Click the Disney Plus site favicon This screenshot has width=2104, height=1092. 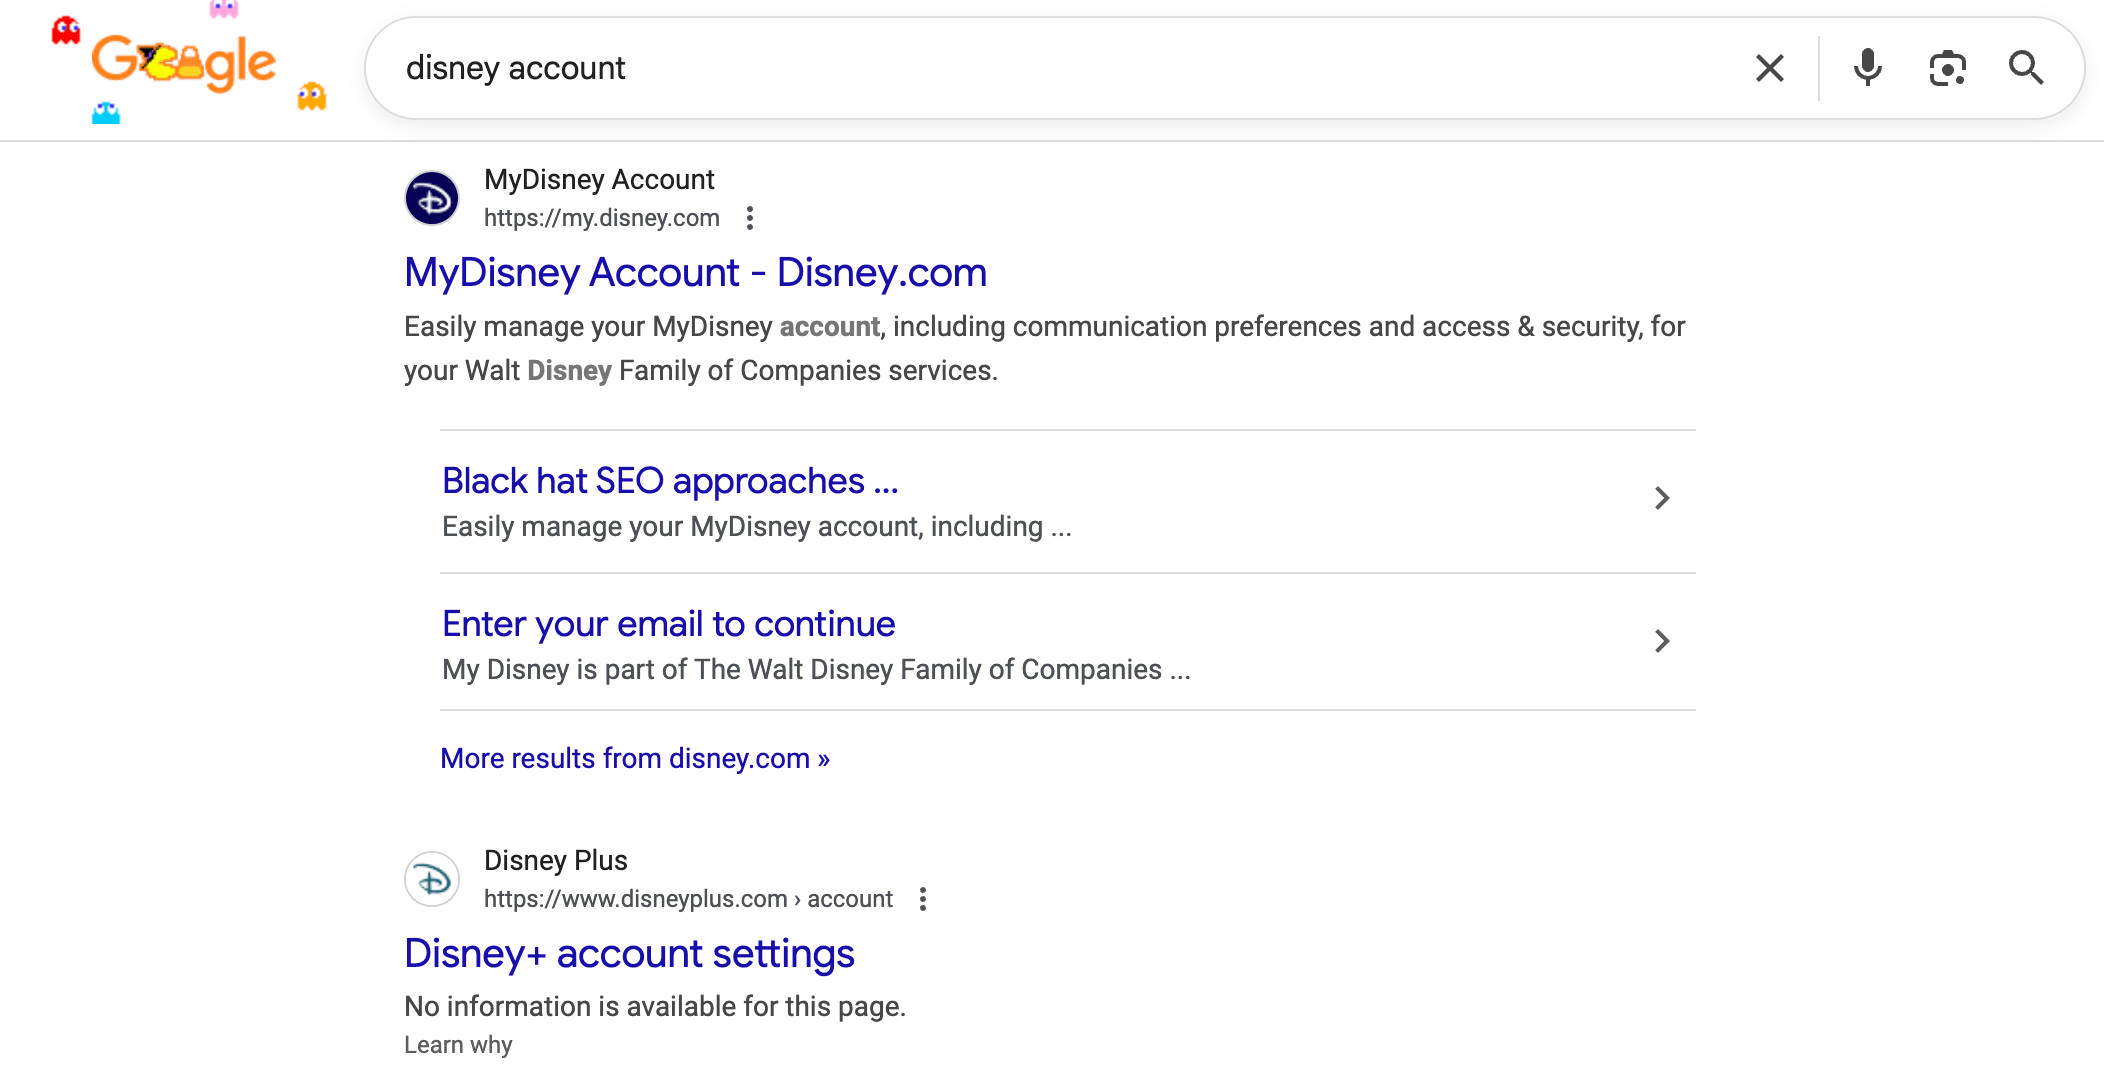click(x=432, y=879)
